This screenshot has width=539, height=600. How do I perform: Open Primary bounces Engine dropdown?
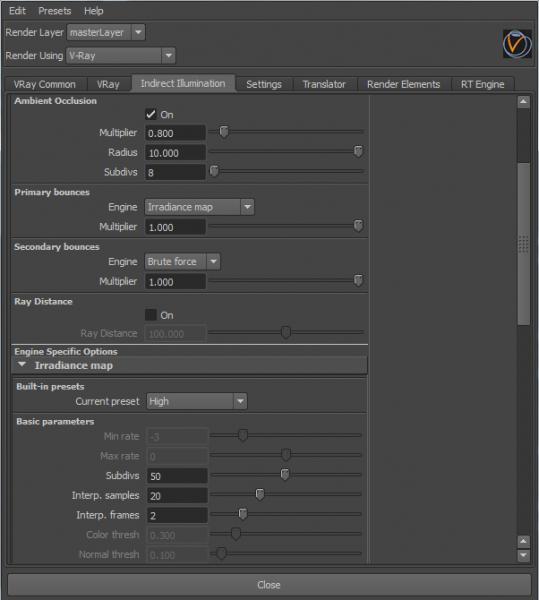tap(199, 207)
